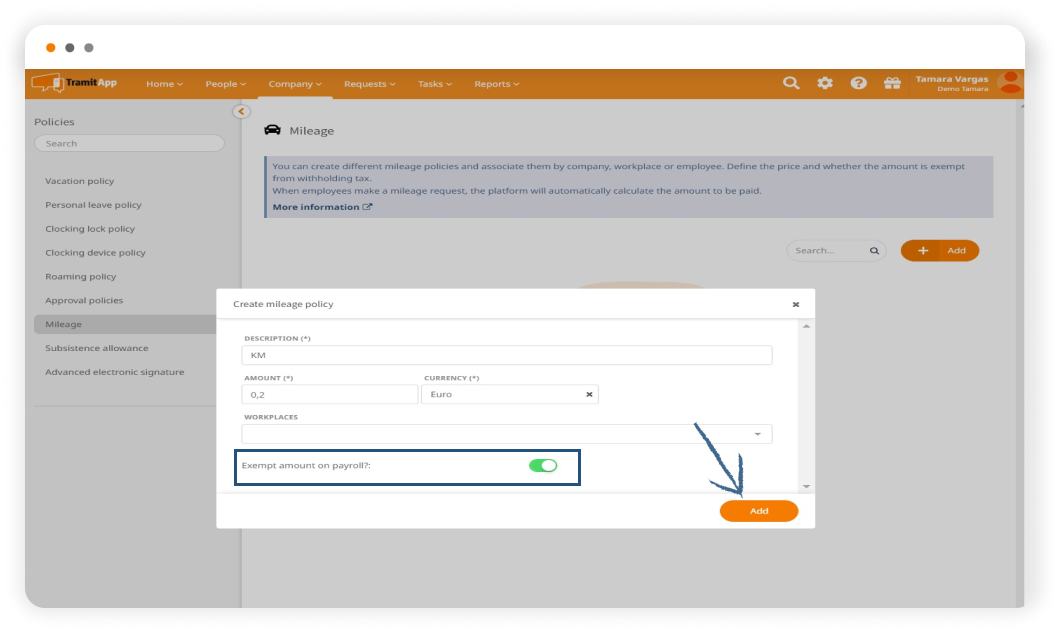The width and height of the screenshot is (1061, 633).
Task: Click the Description input field
Action: pos(507,355)
